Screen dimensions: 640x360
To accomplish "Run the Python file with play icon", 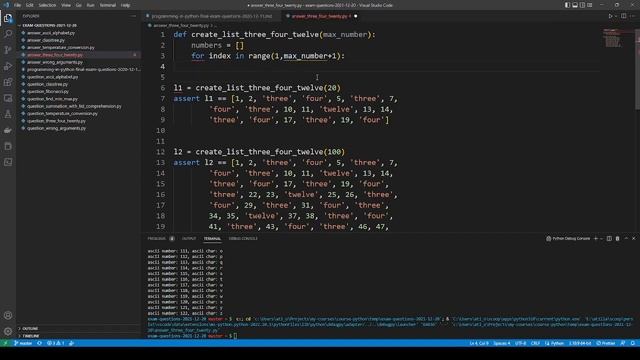I will click(611, 16).
